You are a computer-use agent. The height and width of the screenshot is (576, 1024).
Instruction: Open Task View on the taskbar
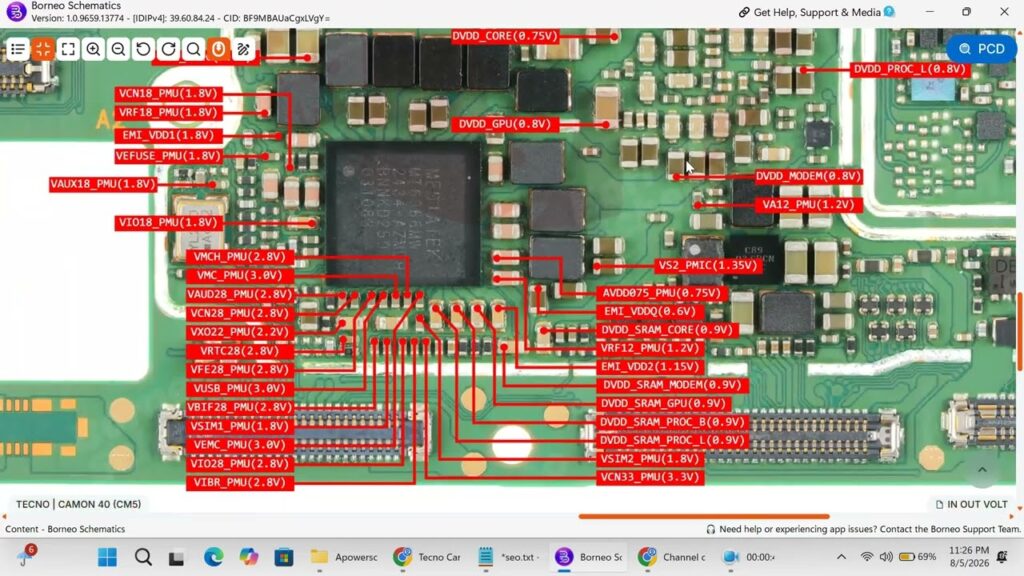pos(177,557)
